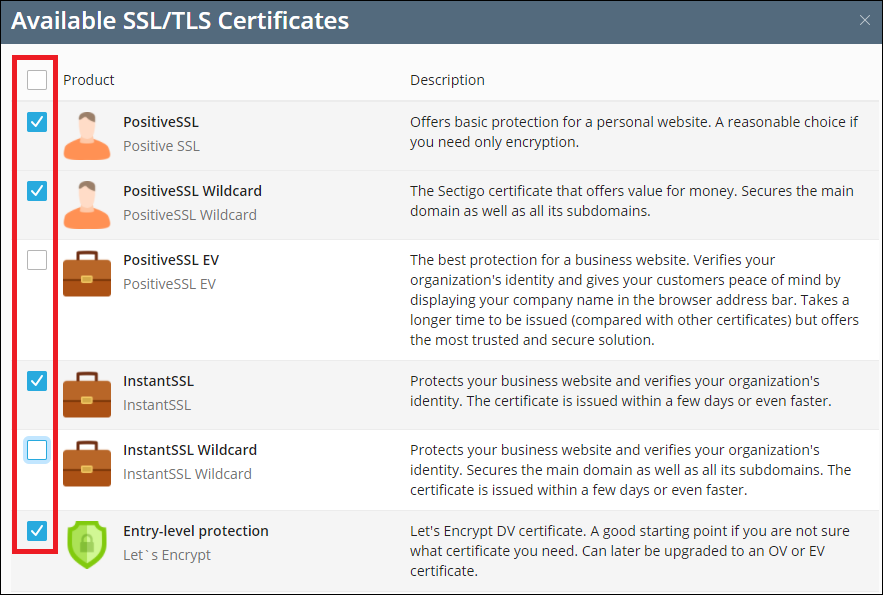Check the InstantSSL Wildcard checkbox

click(37, 450)
